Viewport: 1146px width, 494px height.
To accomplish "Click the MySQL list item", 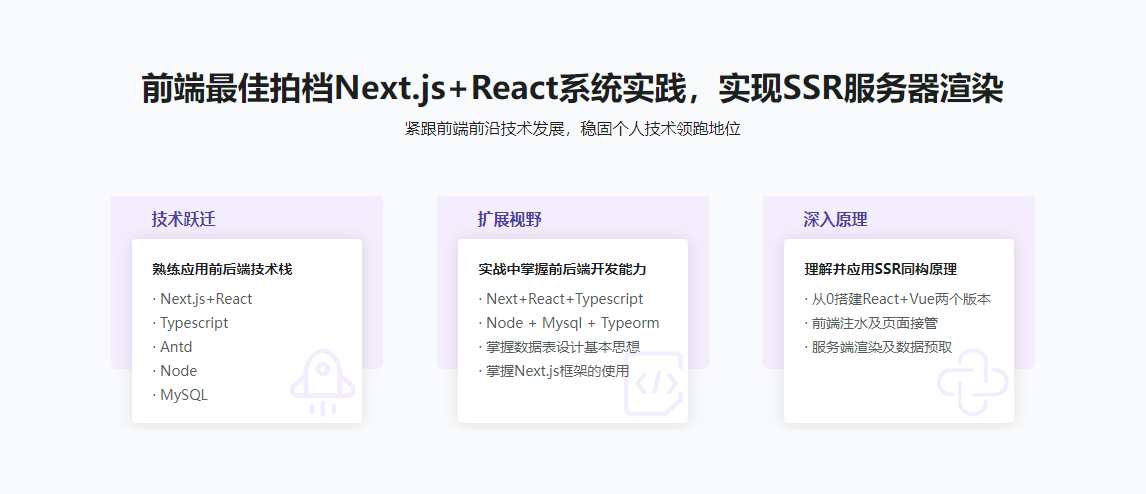I will [184, 394].
